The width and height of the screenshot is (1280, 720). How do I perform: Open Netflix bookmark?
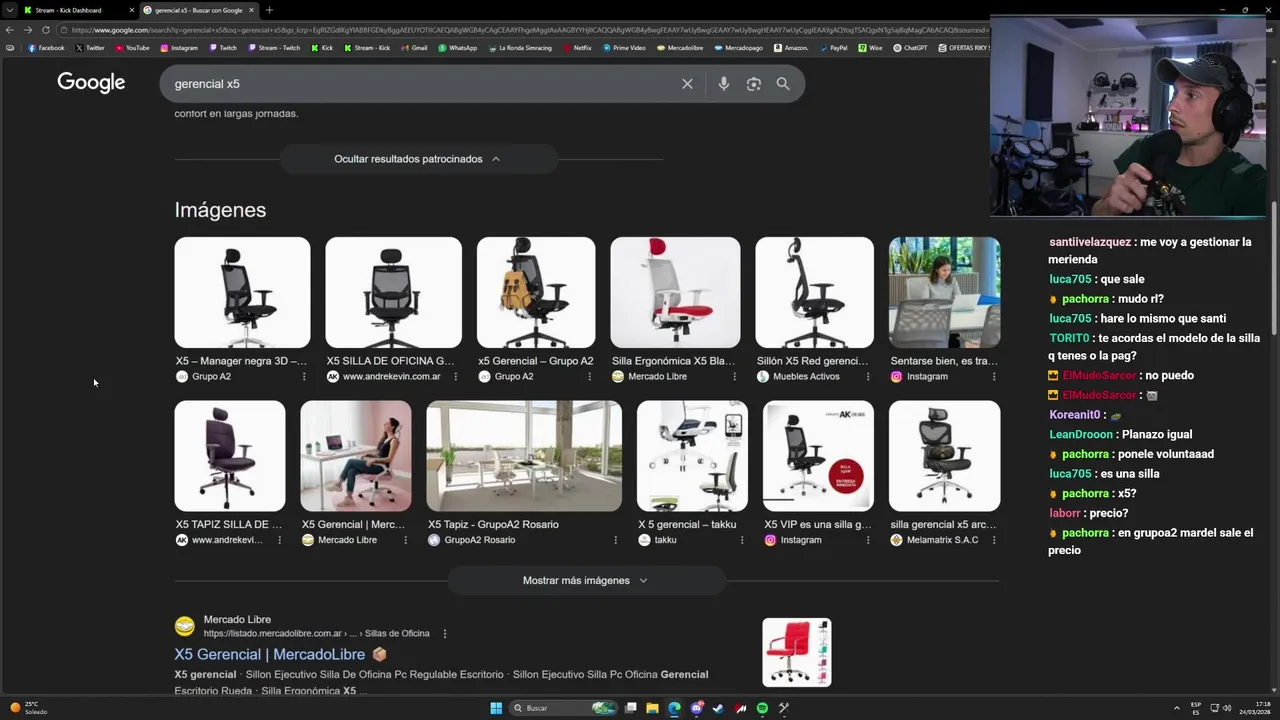coord(577,48)
